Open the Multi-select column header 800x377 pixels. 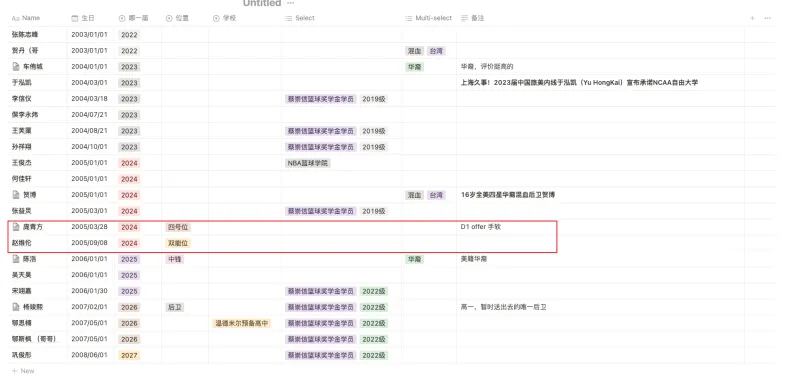429,18
